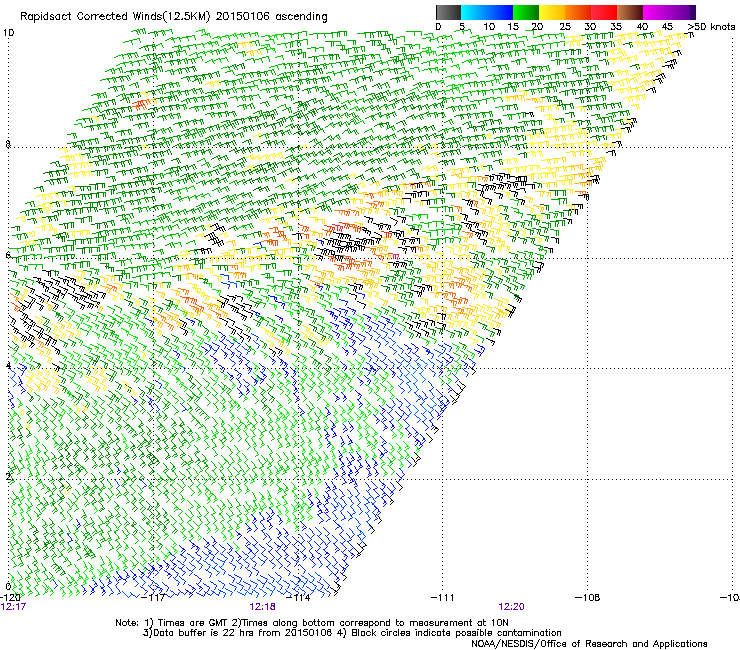The height and width of the screenshot is (650, 740).
Task: Click the yellow 20–25 knots legend swatch
Action: tap(552, 12)
